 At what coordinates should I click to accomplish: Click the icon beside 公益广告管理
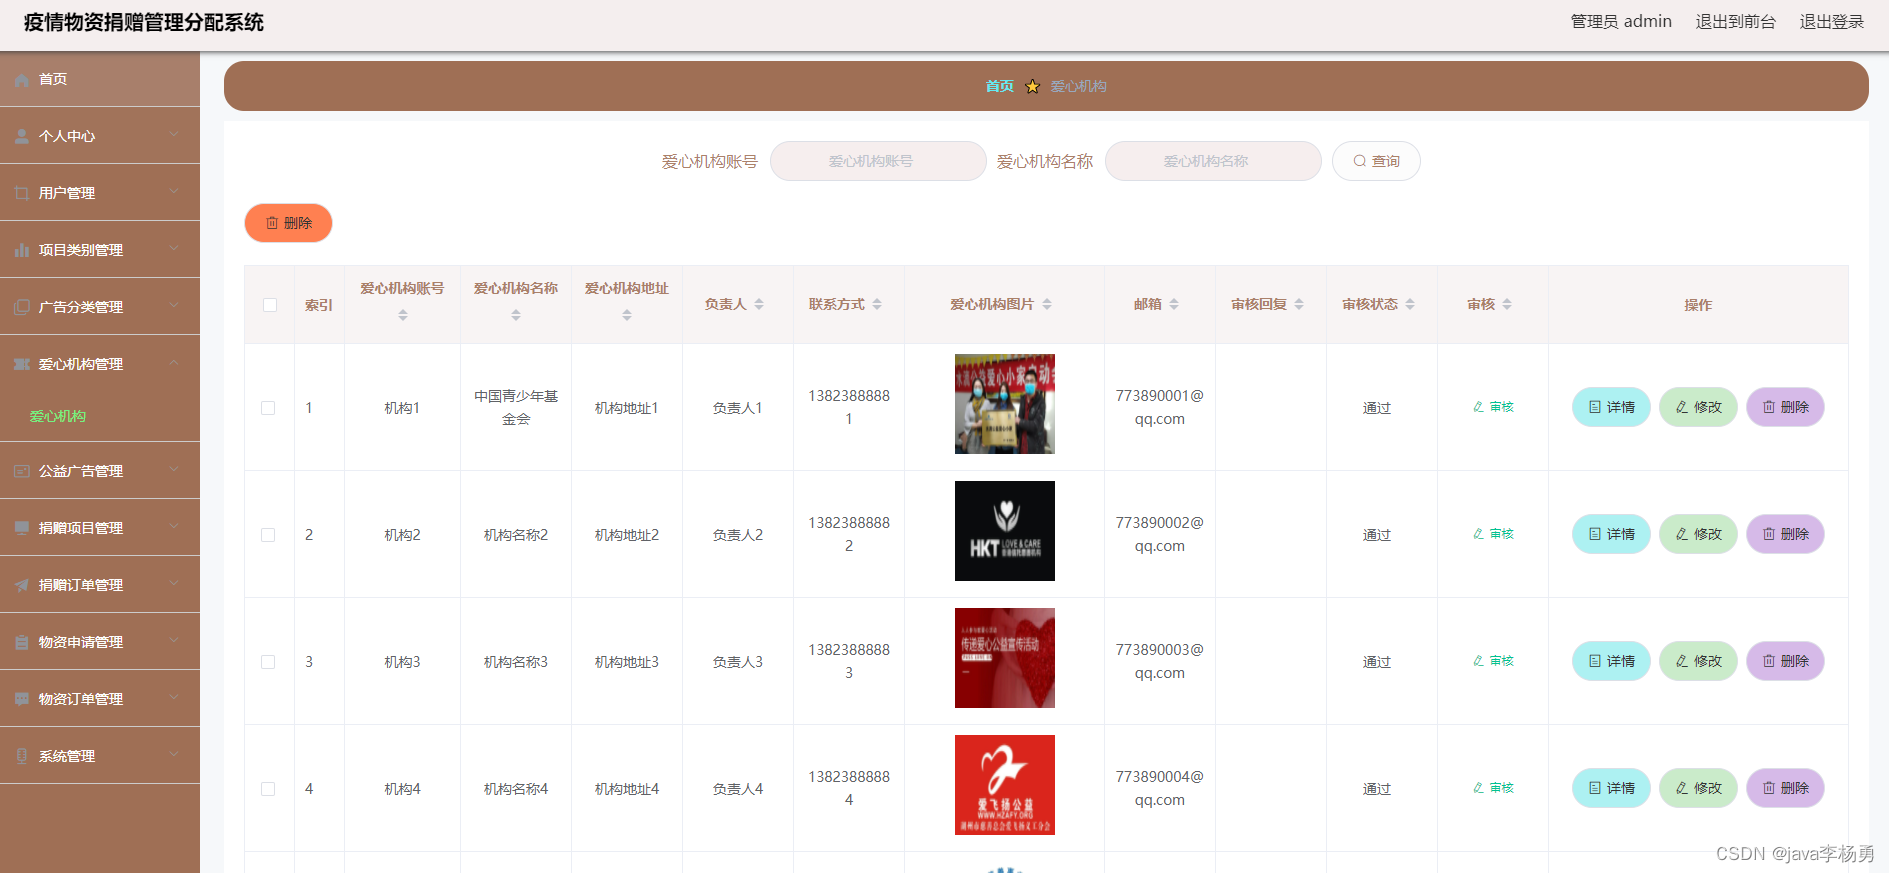[x=22, y=472]
